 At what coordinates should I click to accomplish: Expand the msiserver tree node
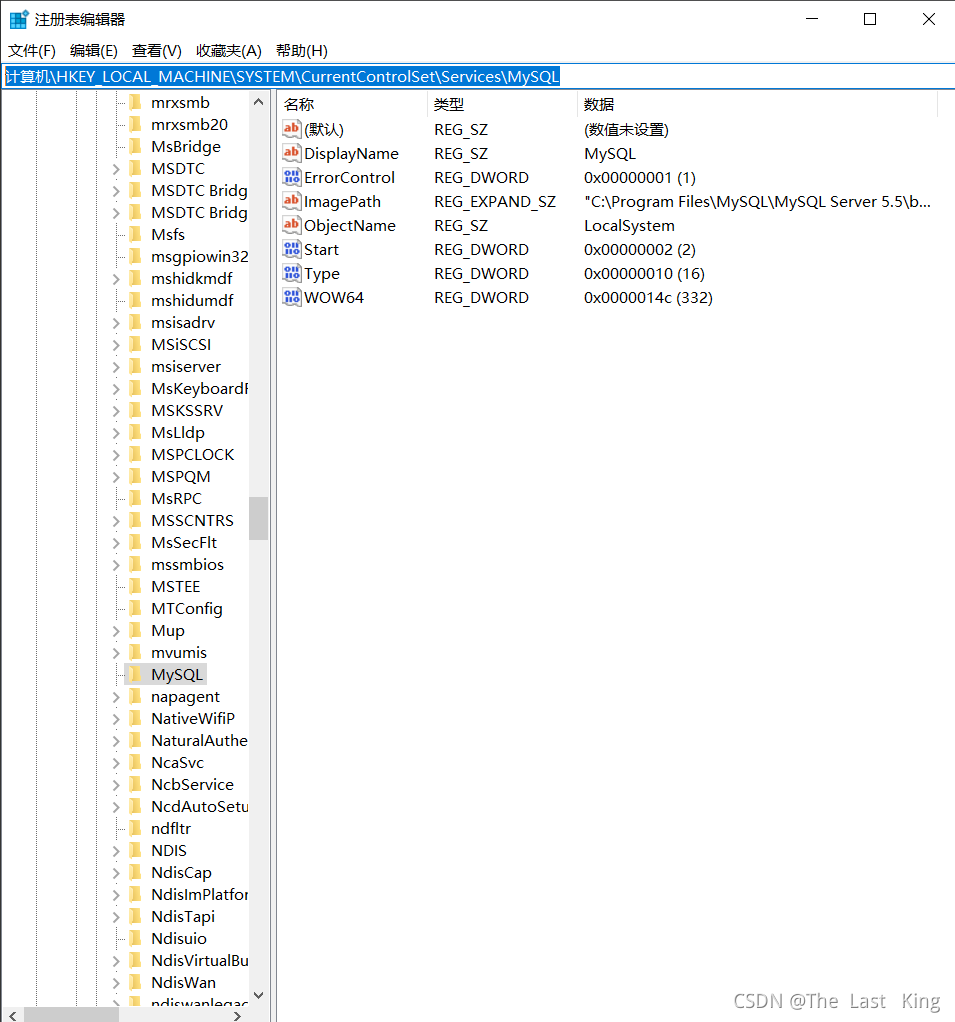tap(116, 367)
